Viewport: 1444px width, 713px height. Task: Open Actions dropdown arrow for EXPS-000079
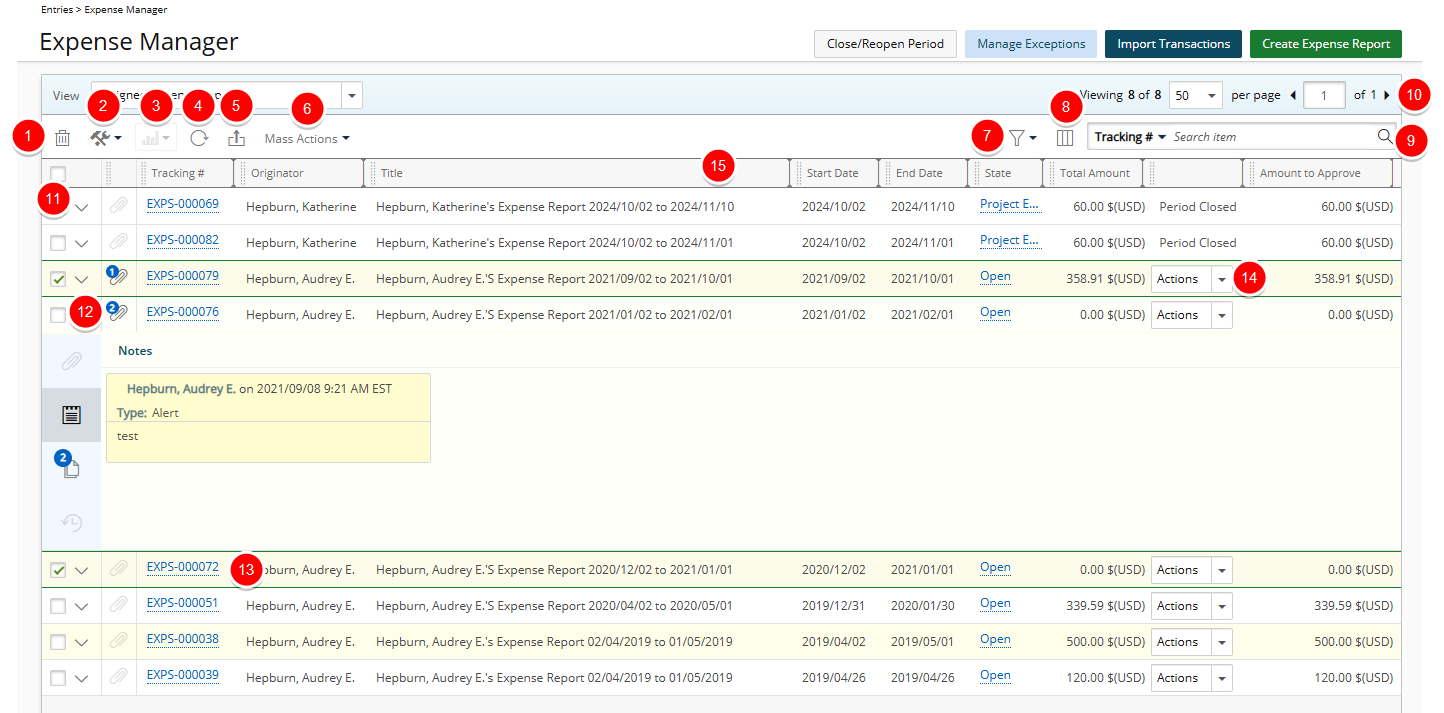[1221, 279]
